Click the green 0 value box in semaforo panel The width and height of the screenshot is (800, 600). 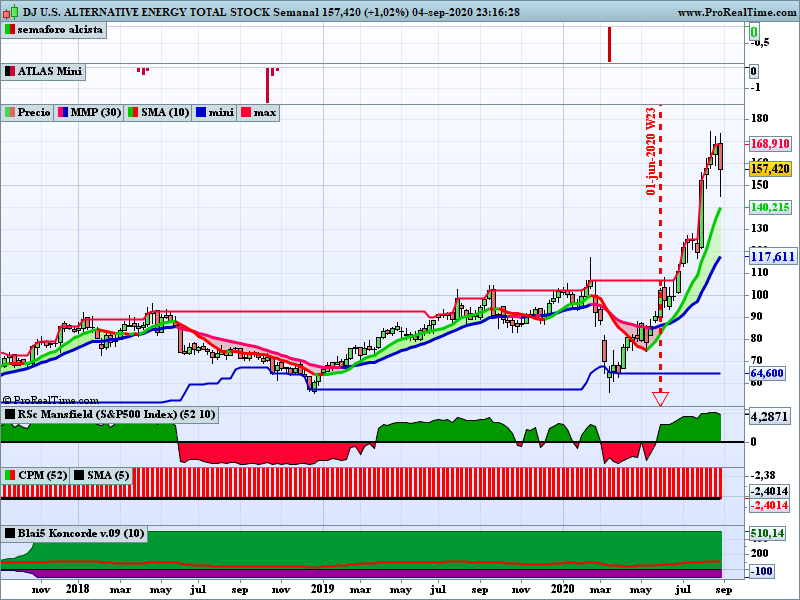[x=754, y=33]
